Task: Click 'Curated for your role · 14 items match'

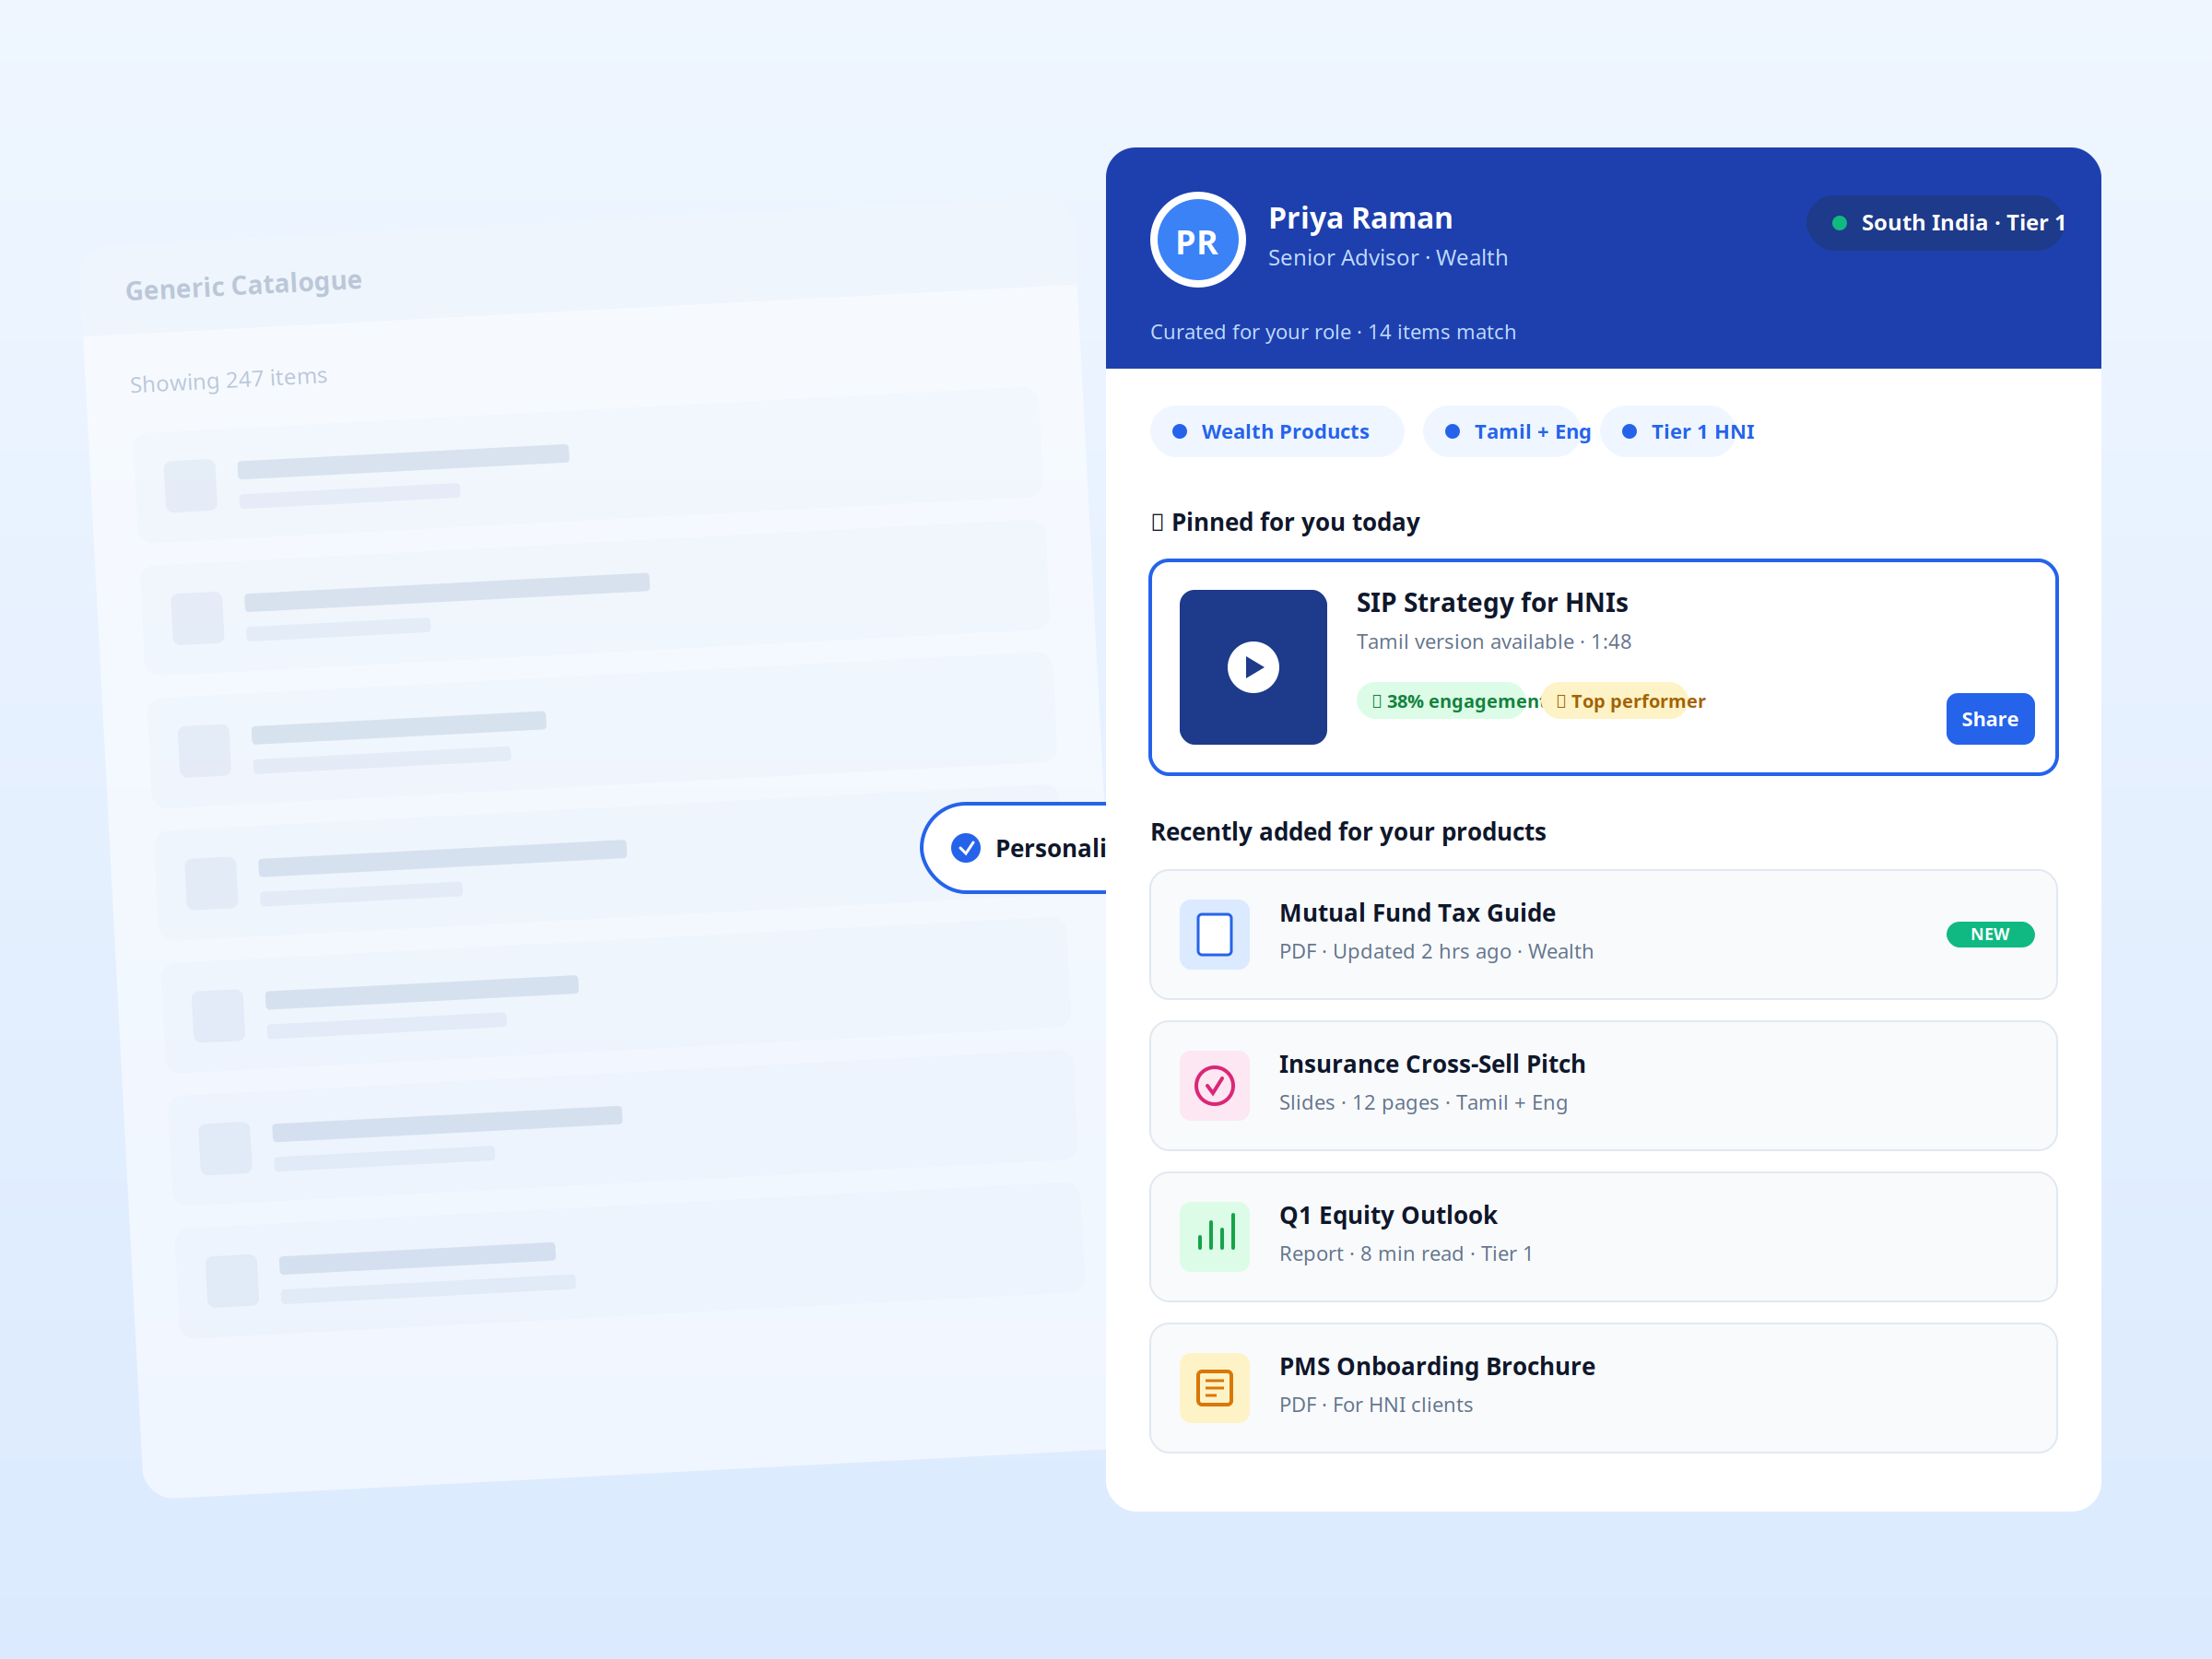Action: pos(1333,332)
